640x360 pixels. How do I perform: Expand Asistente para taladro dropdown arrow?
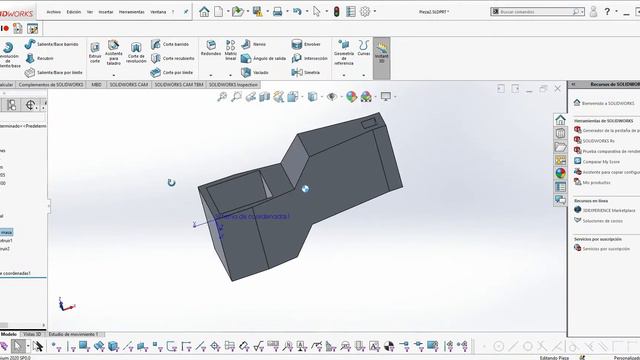point(113,75)
